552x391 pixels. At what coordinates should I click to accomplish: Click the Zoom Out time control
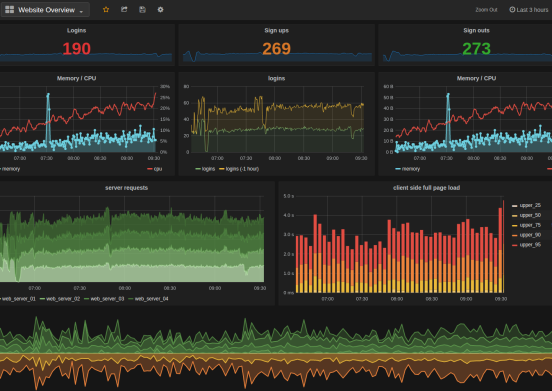(x=486, y=10)
